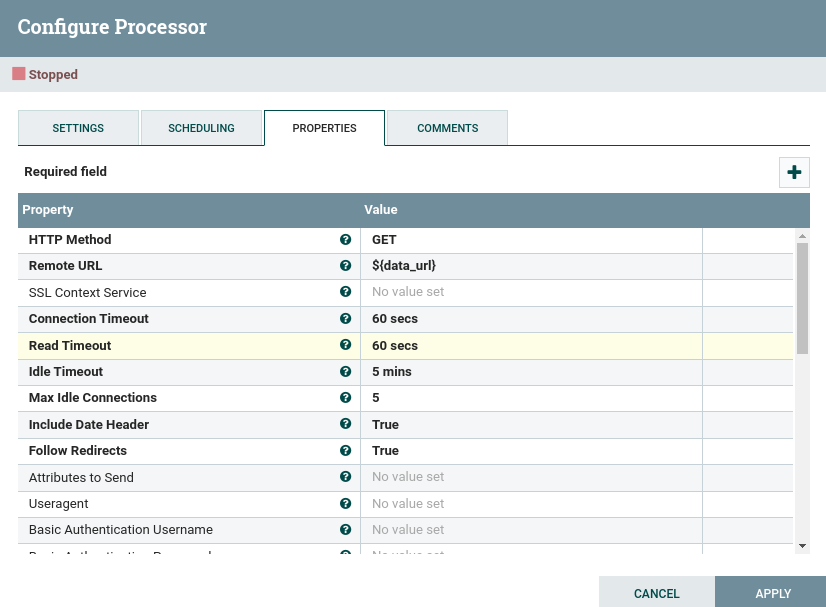Edit Connection Timeout value 60 secs
Image resolution: width=826 pixels, height=607 pixels.
531,319
